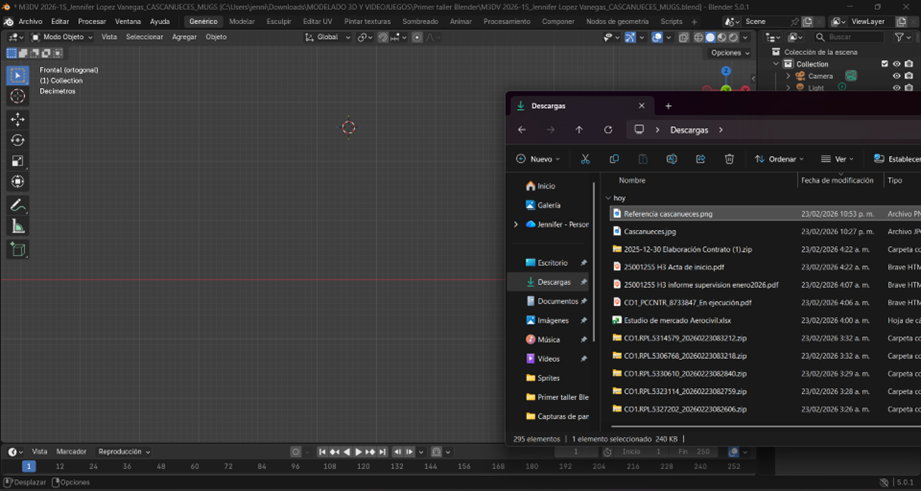Click the Add Cube tool icon

(18, 249)
